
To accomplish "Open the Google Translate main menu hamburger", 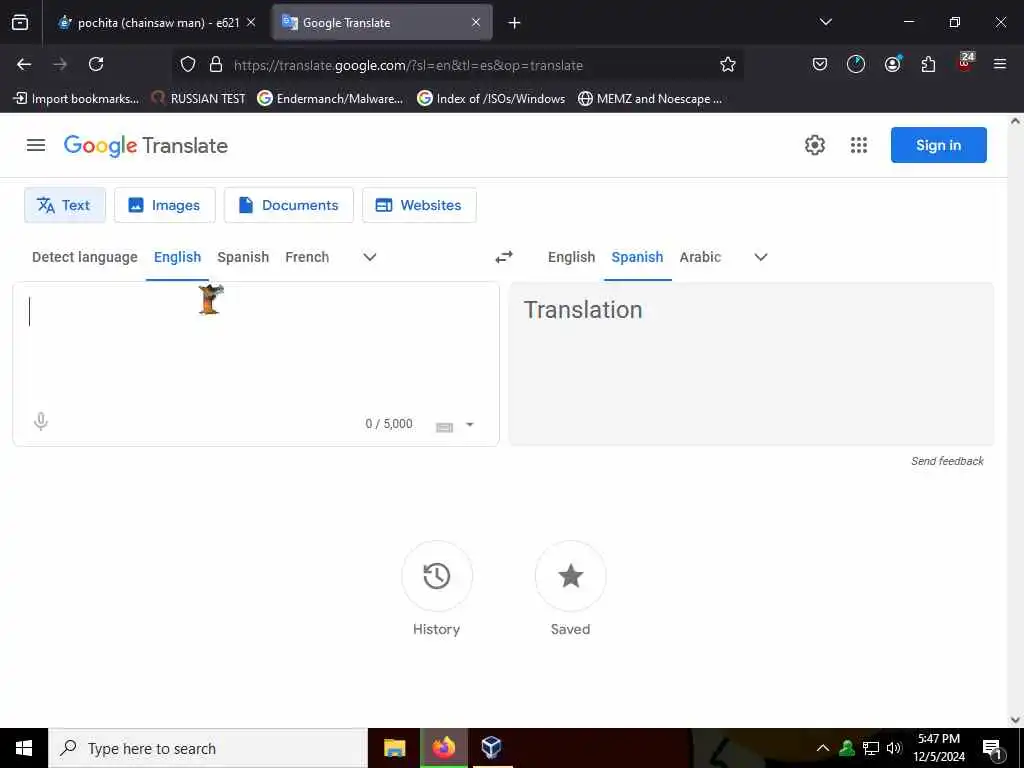I will pos(36,145).
